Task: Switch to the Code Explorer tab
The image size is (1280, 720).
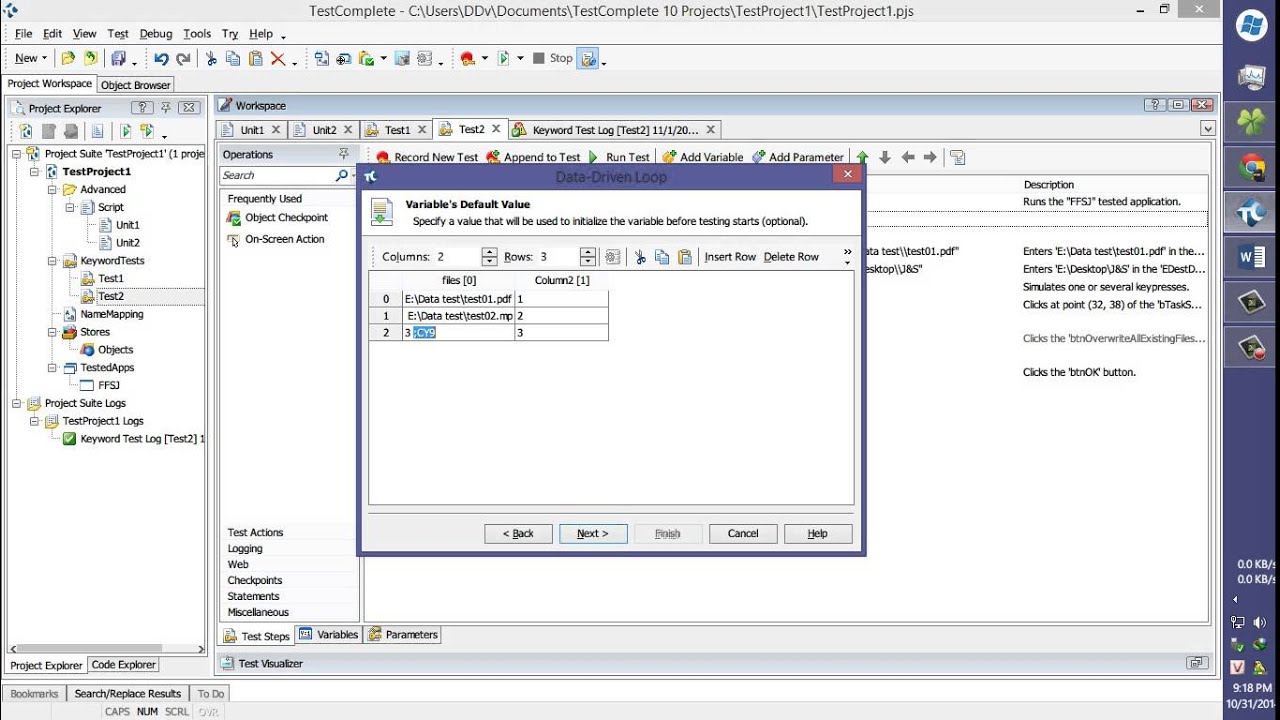Action: (123, 665)
